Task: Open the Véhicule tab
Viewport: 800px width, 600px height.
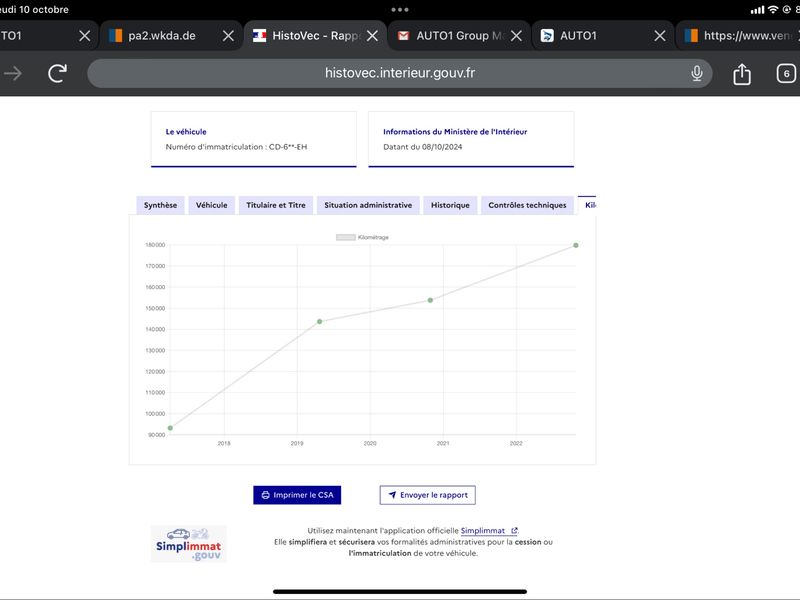Action: pyautogui.click(x=211, y=205)
